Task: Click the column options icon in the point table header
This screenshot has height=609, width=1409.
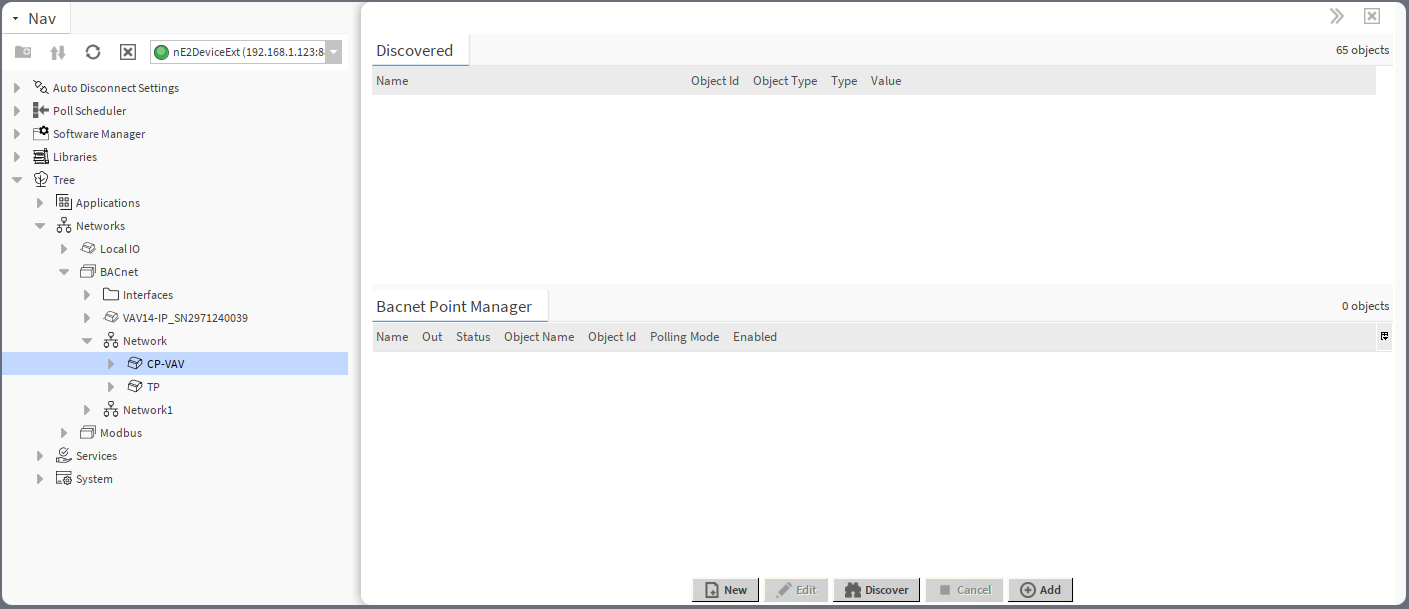Action: point(1384,337)
